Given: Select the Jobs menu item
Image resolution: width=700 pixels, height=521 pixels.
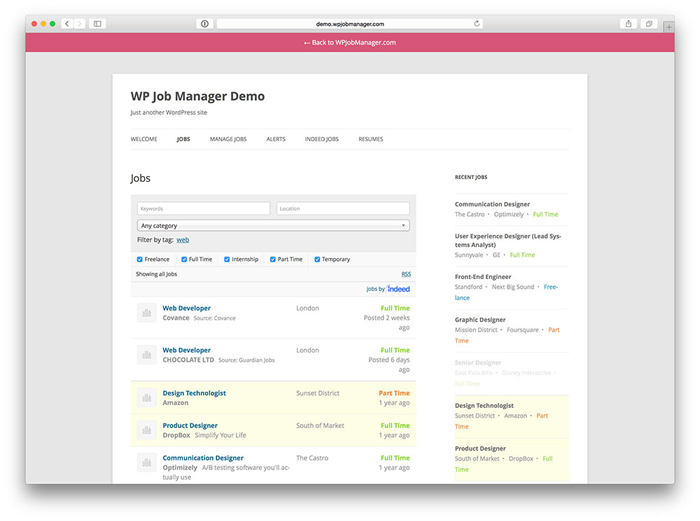Looking at the screenshot, I should click(183, 139).
